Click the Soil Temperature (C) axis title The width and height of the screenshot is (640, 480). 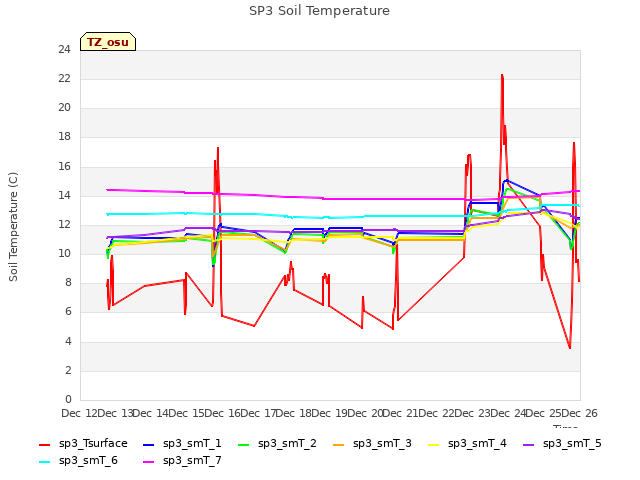(x=13, y=227)
